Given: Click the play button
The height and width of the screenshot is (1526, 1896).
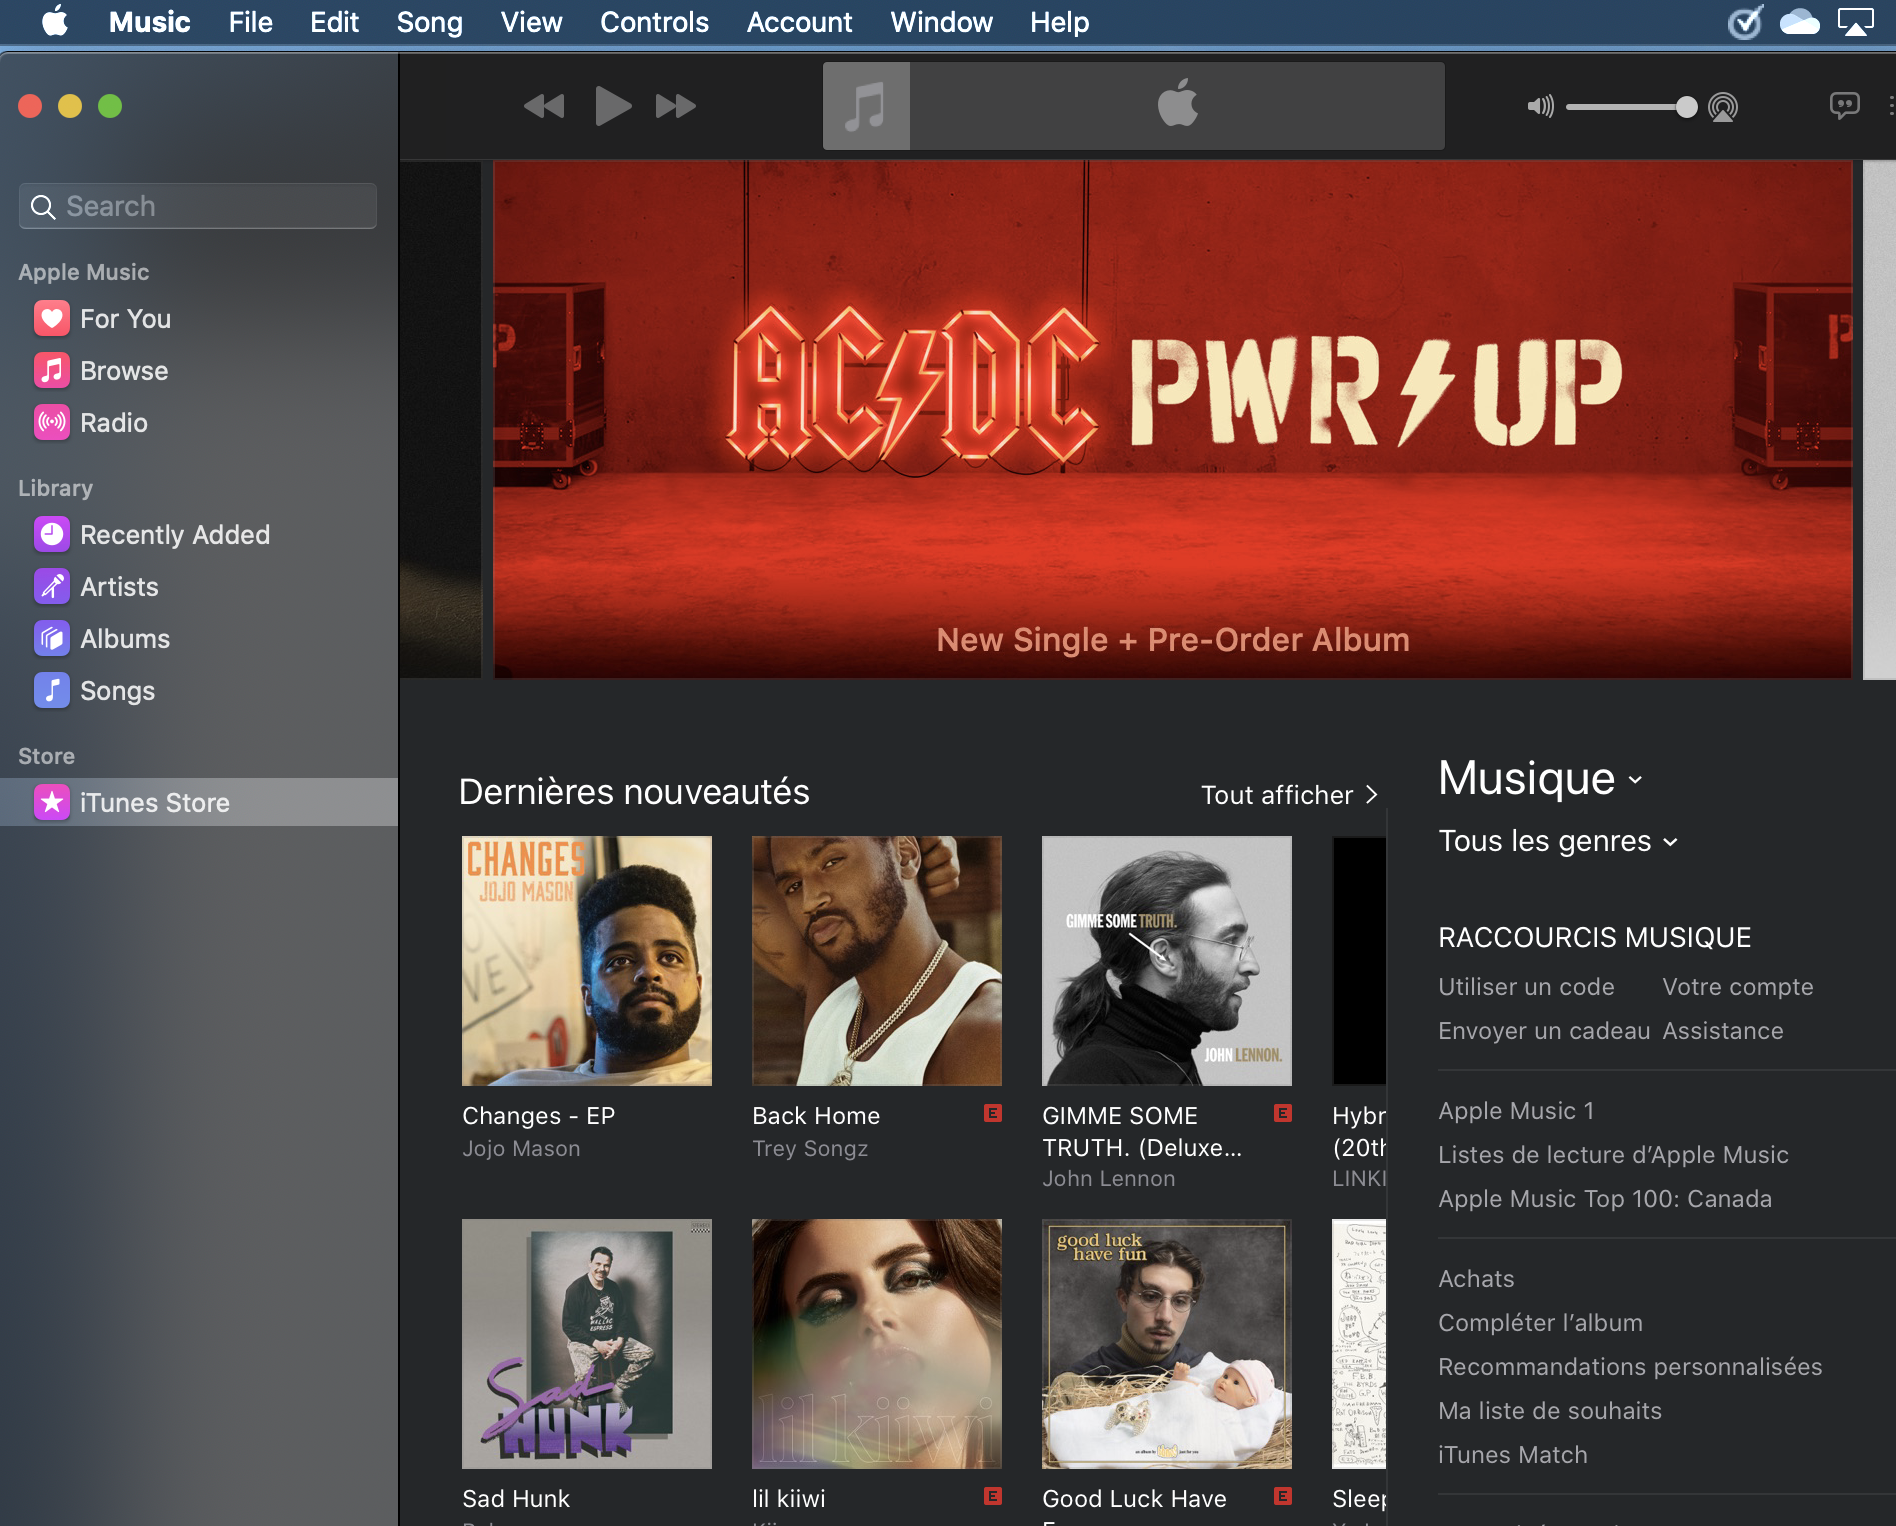Looking at the screenshot, I should pyautogui.click(x=612, y=106).
